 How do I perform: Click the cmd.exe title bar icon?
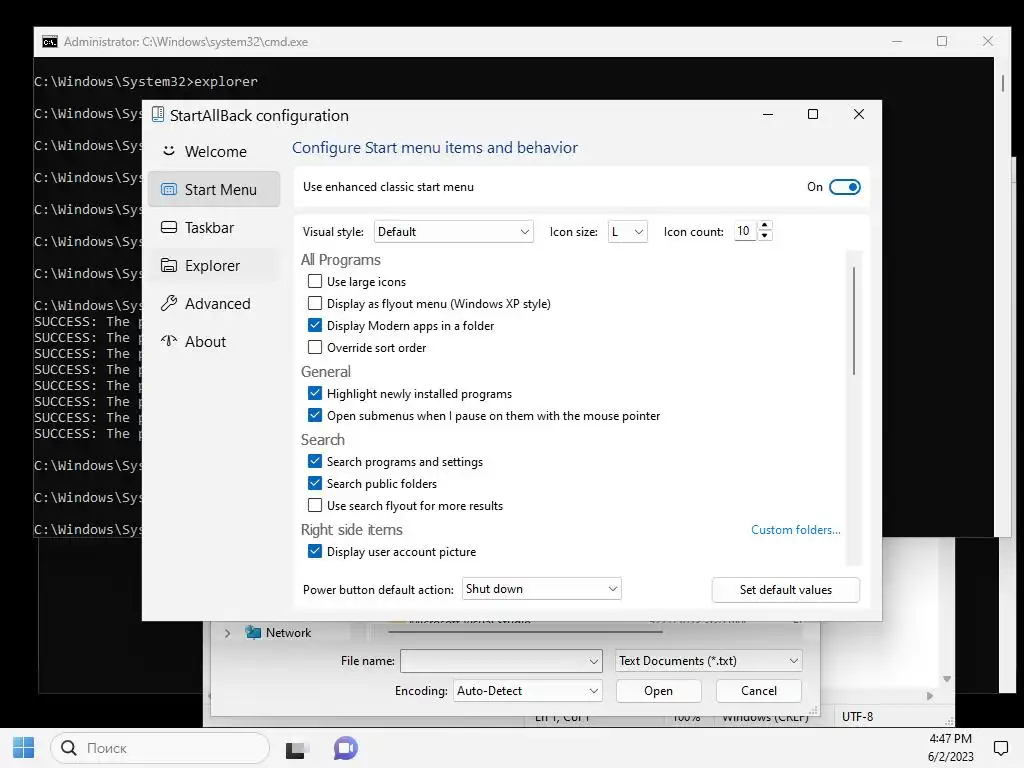(50, 42)
